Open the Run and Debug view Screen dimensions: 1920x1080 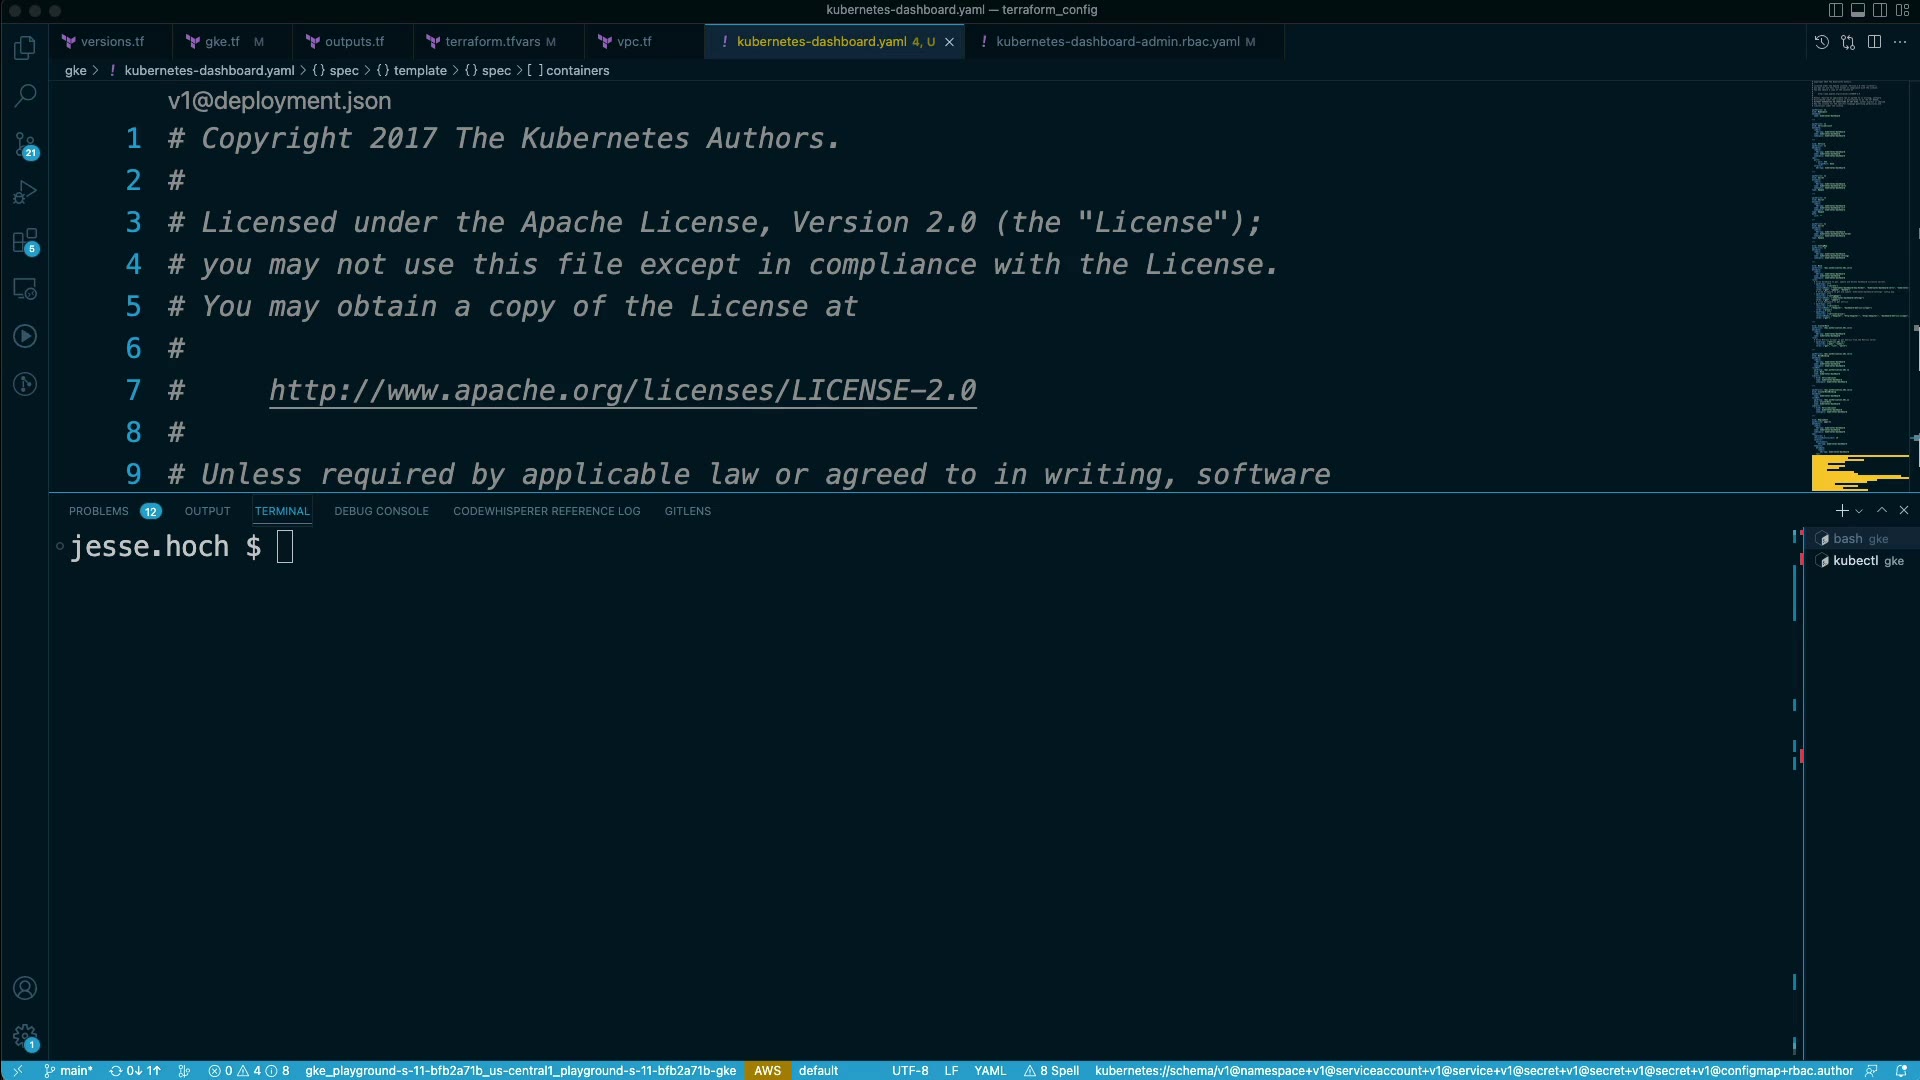click(25, 192)
